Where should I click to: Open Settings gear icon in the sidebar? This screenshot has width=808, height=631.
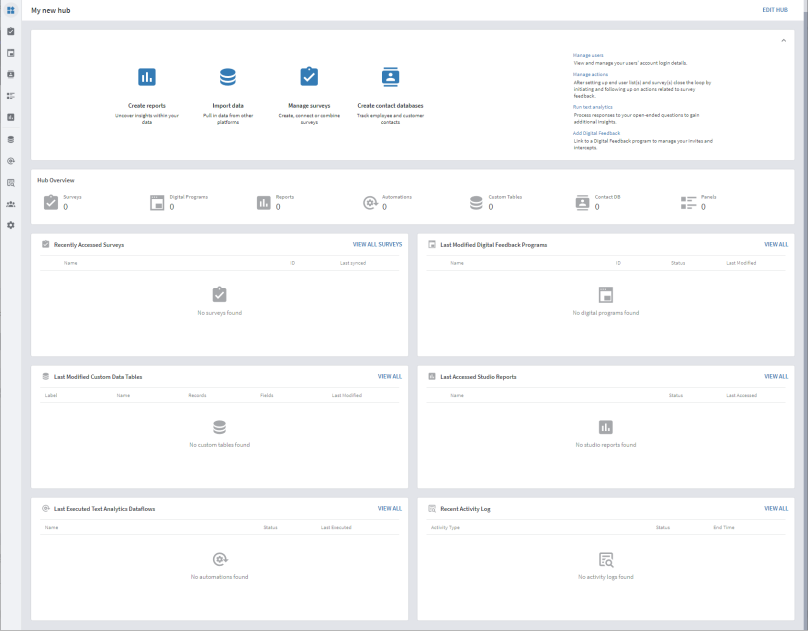point(11,225)
